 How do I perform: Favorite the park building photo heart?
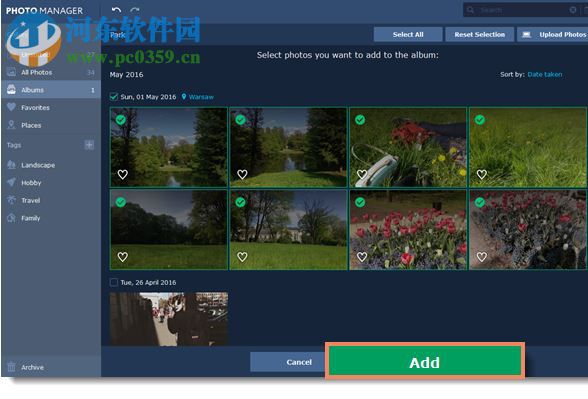click(x=242, y=257)
